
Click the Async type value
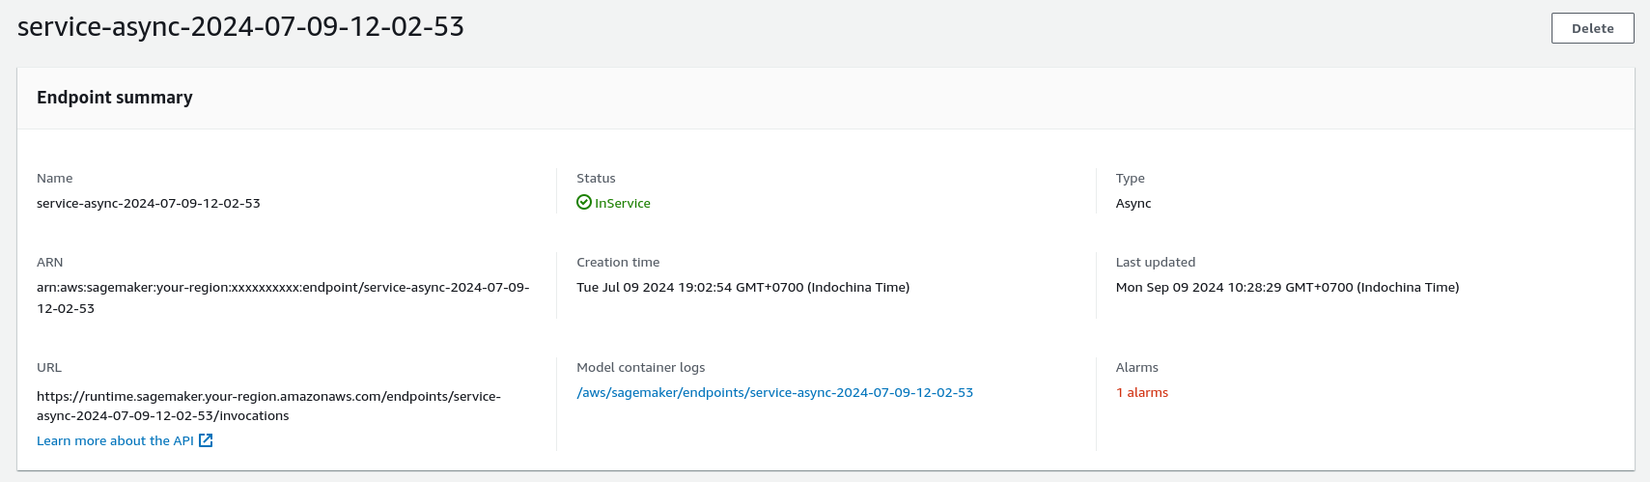[1133, 203]
